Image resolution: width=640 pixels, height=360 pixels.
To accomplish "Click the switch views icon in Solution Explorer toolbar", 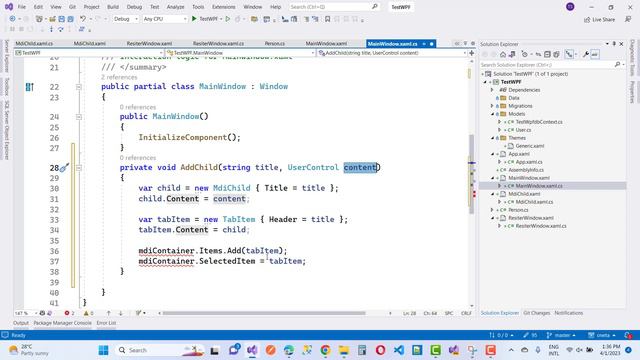I will (512, 54).
